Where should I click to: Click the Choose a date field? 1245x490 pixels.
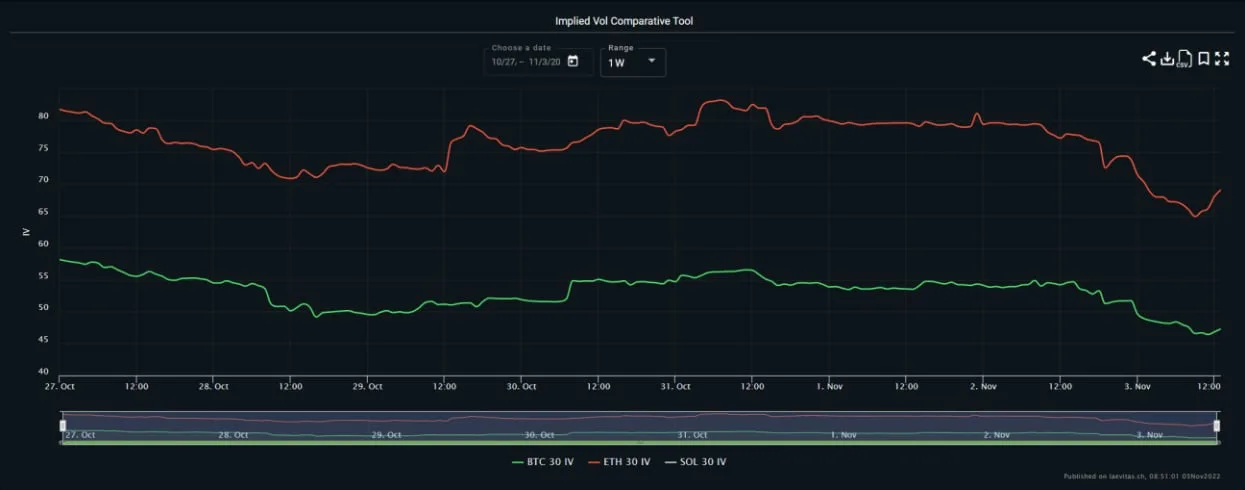(x=536, y=61)
